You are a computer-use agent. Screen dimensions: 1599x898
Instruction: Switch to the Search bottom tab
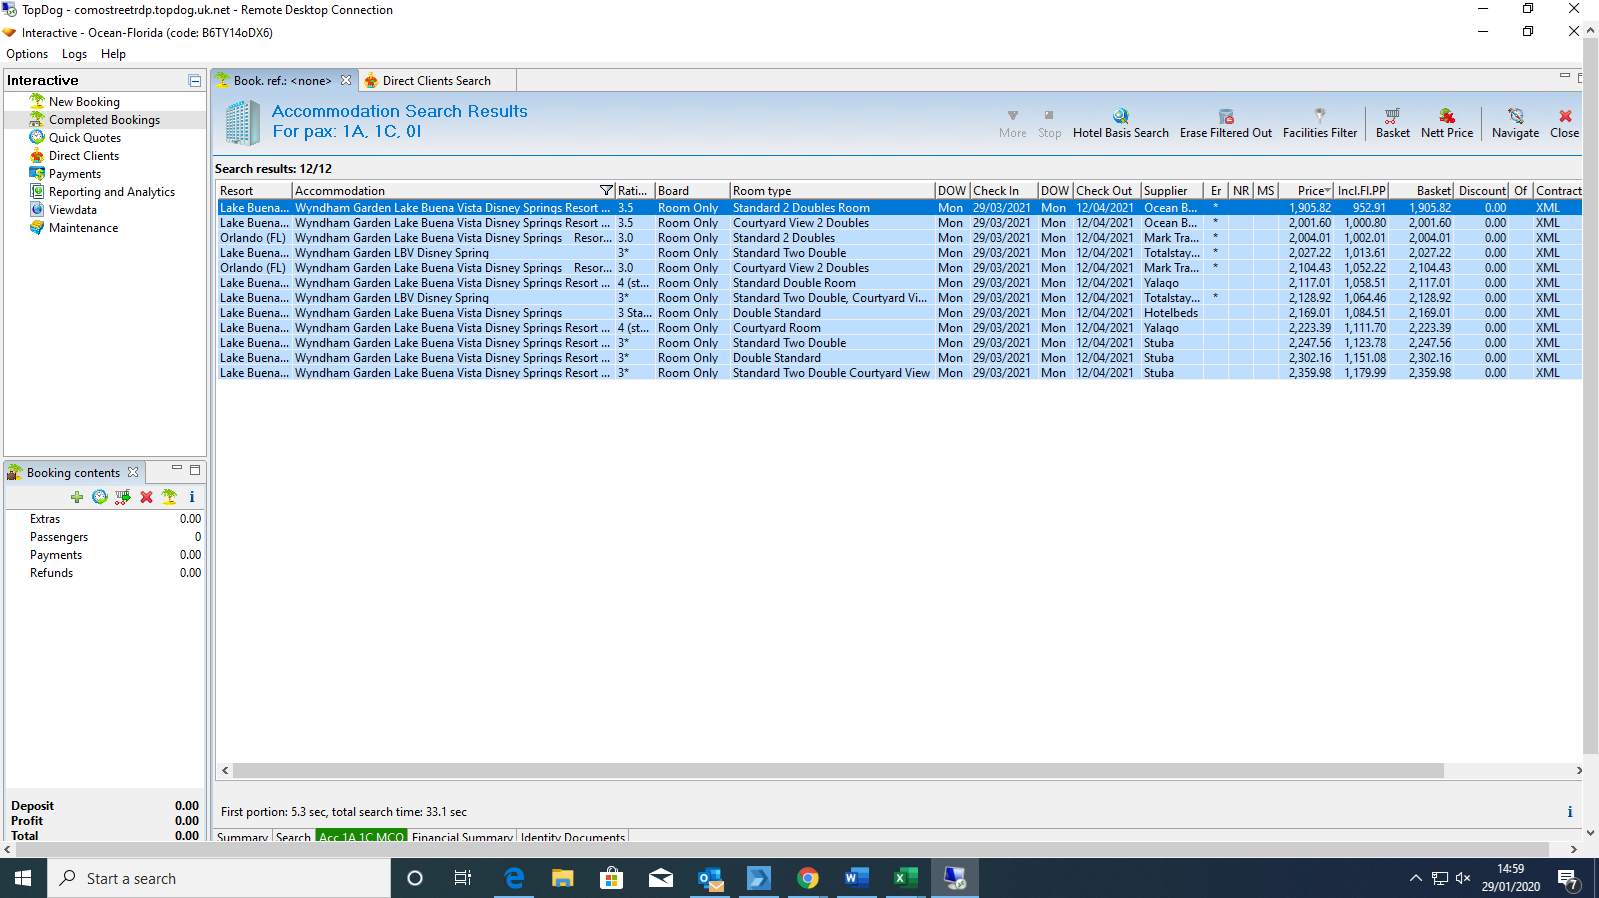pyautogui.click(x=293, y=837)
